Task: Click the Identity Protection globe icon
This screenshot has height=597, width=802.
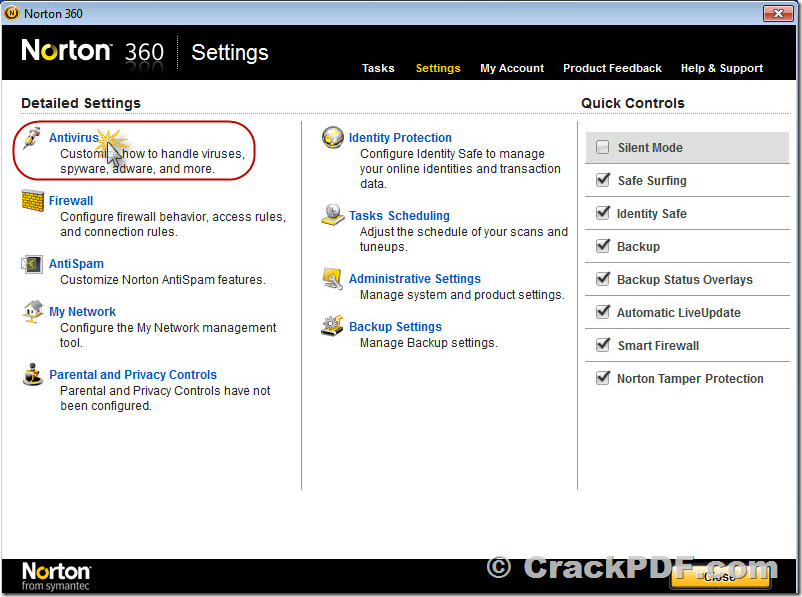Action: 332,138
